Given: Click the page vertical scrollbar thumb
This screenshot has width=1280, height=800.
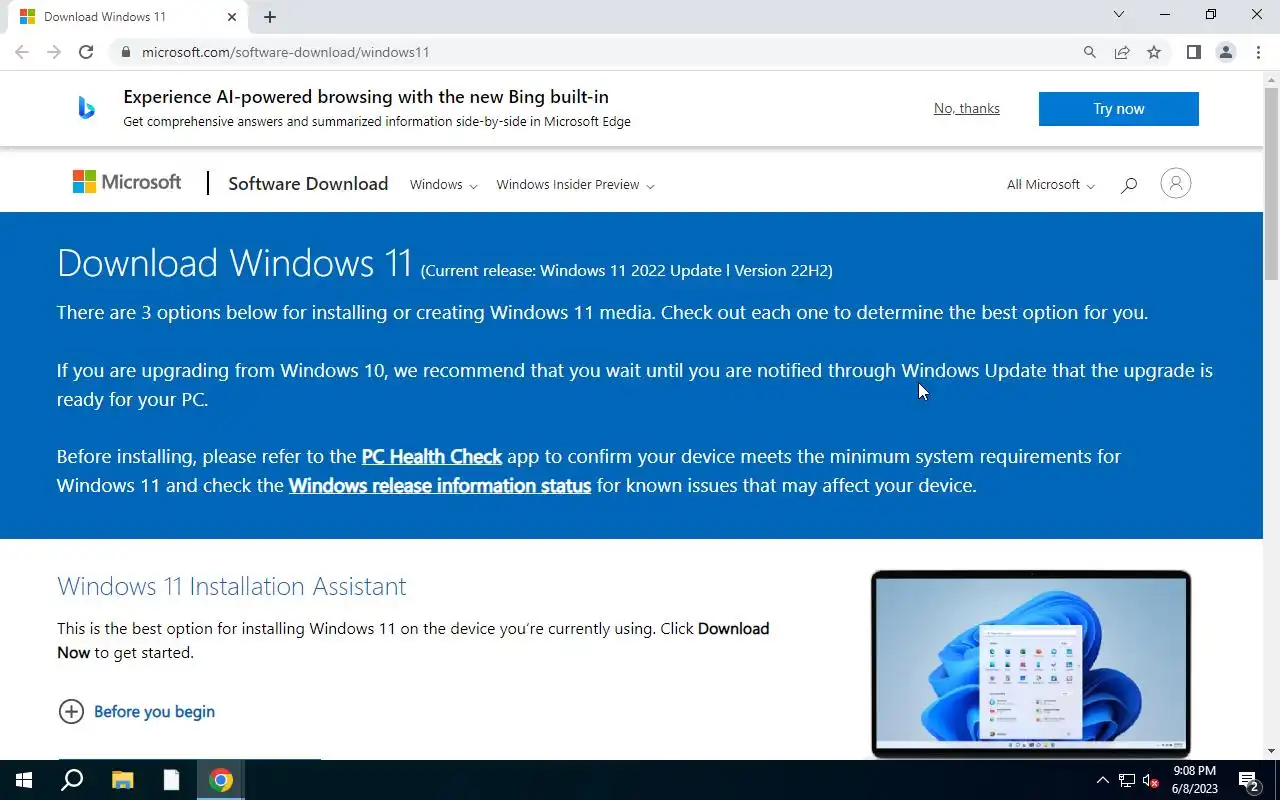Looking at the screenshot, I should tap(1271, 185).
